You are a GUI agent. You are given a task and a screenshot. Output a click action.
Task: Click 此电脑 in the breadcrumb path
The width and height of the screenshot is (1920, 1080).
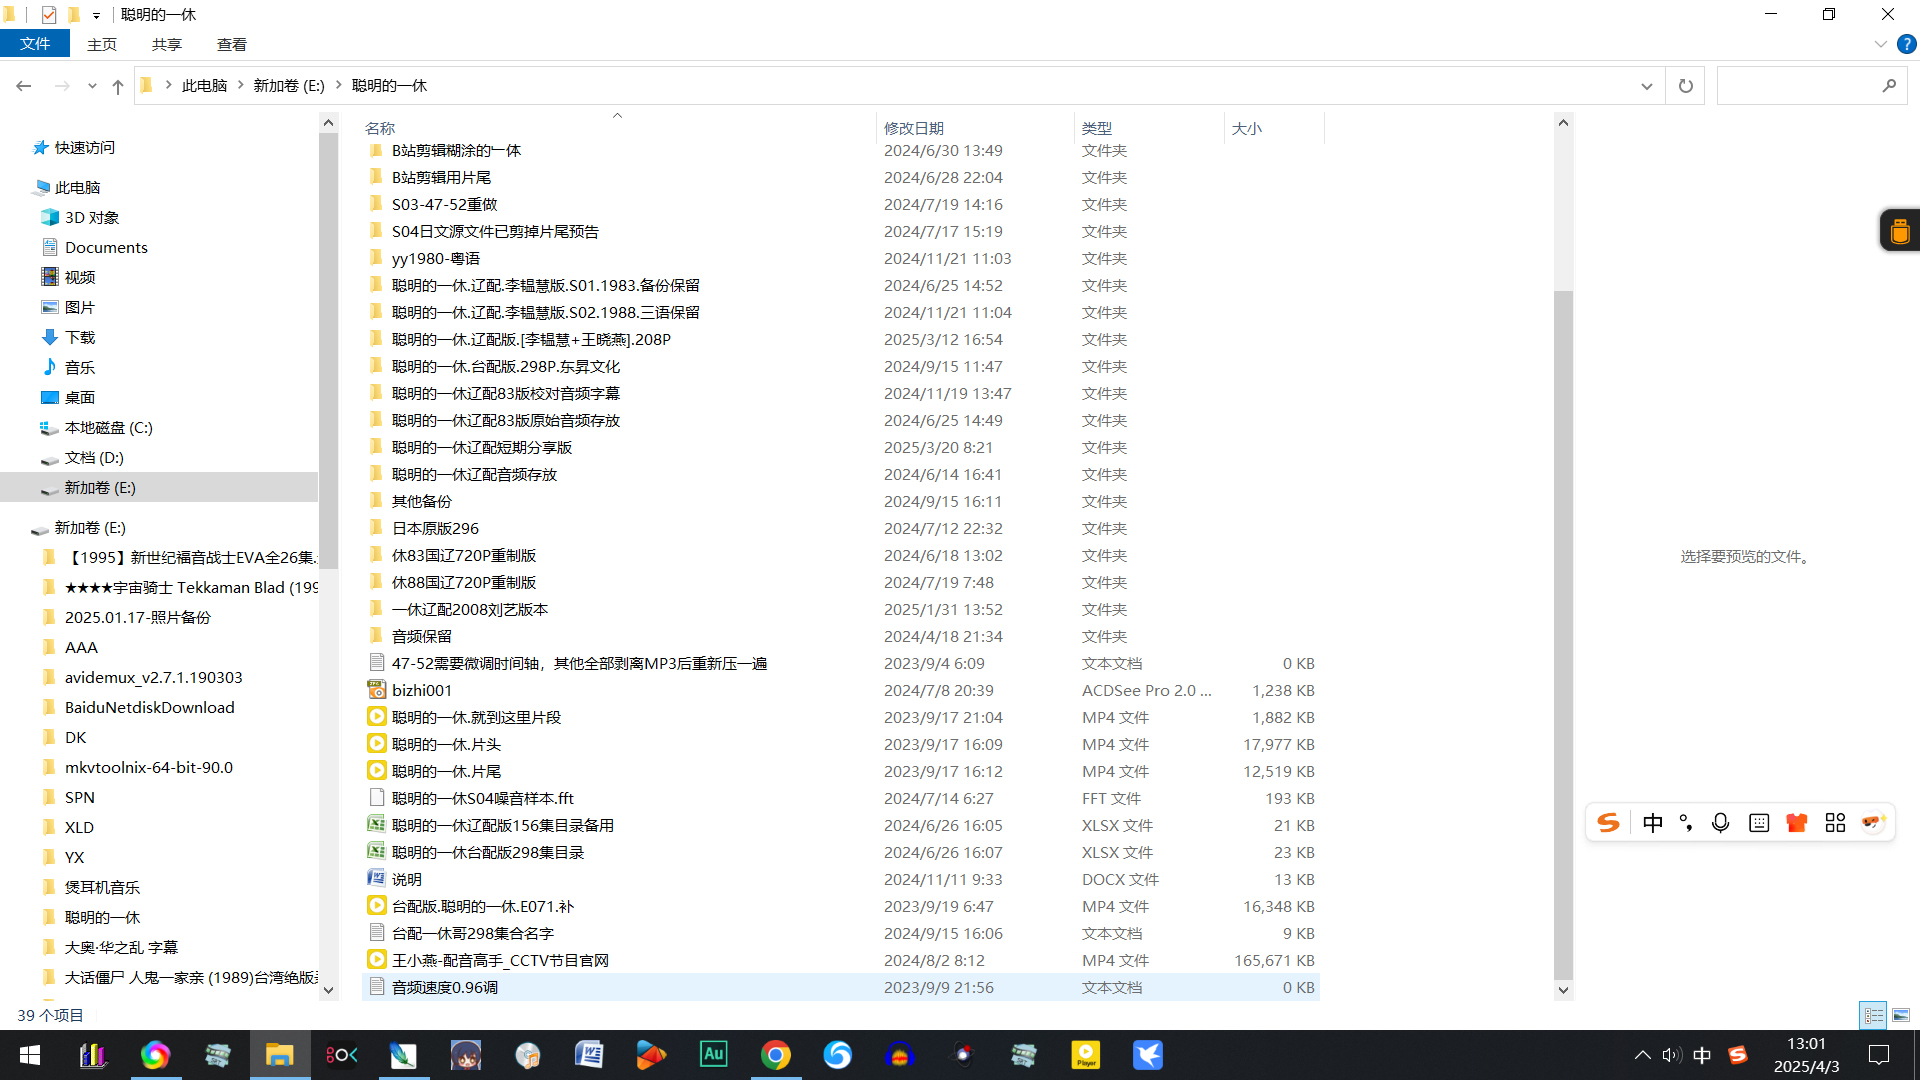pyautogui.click(x=204, y=86)
